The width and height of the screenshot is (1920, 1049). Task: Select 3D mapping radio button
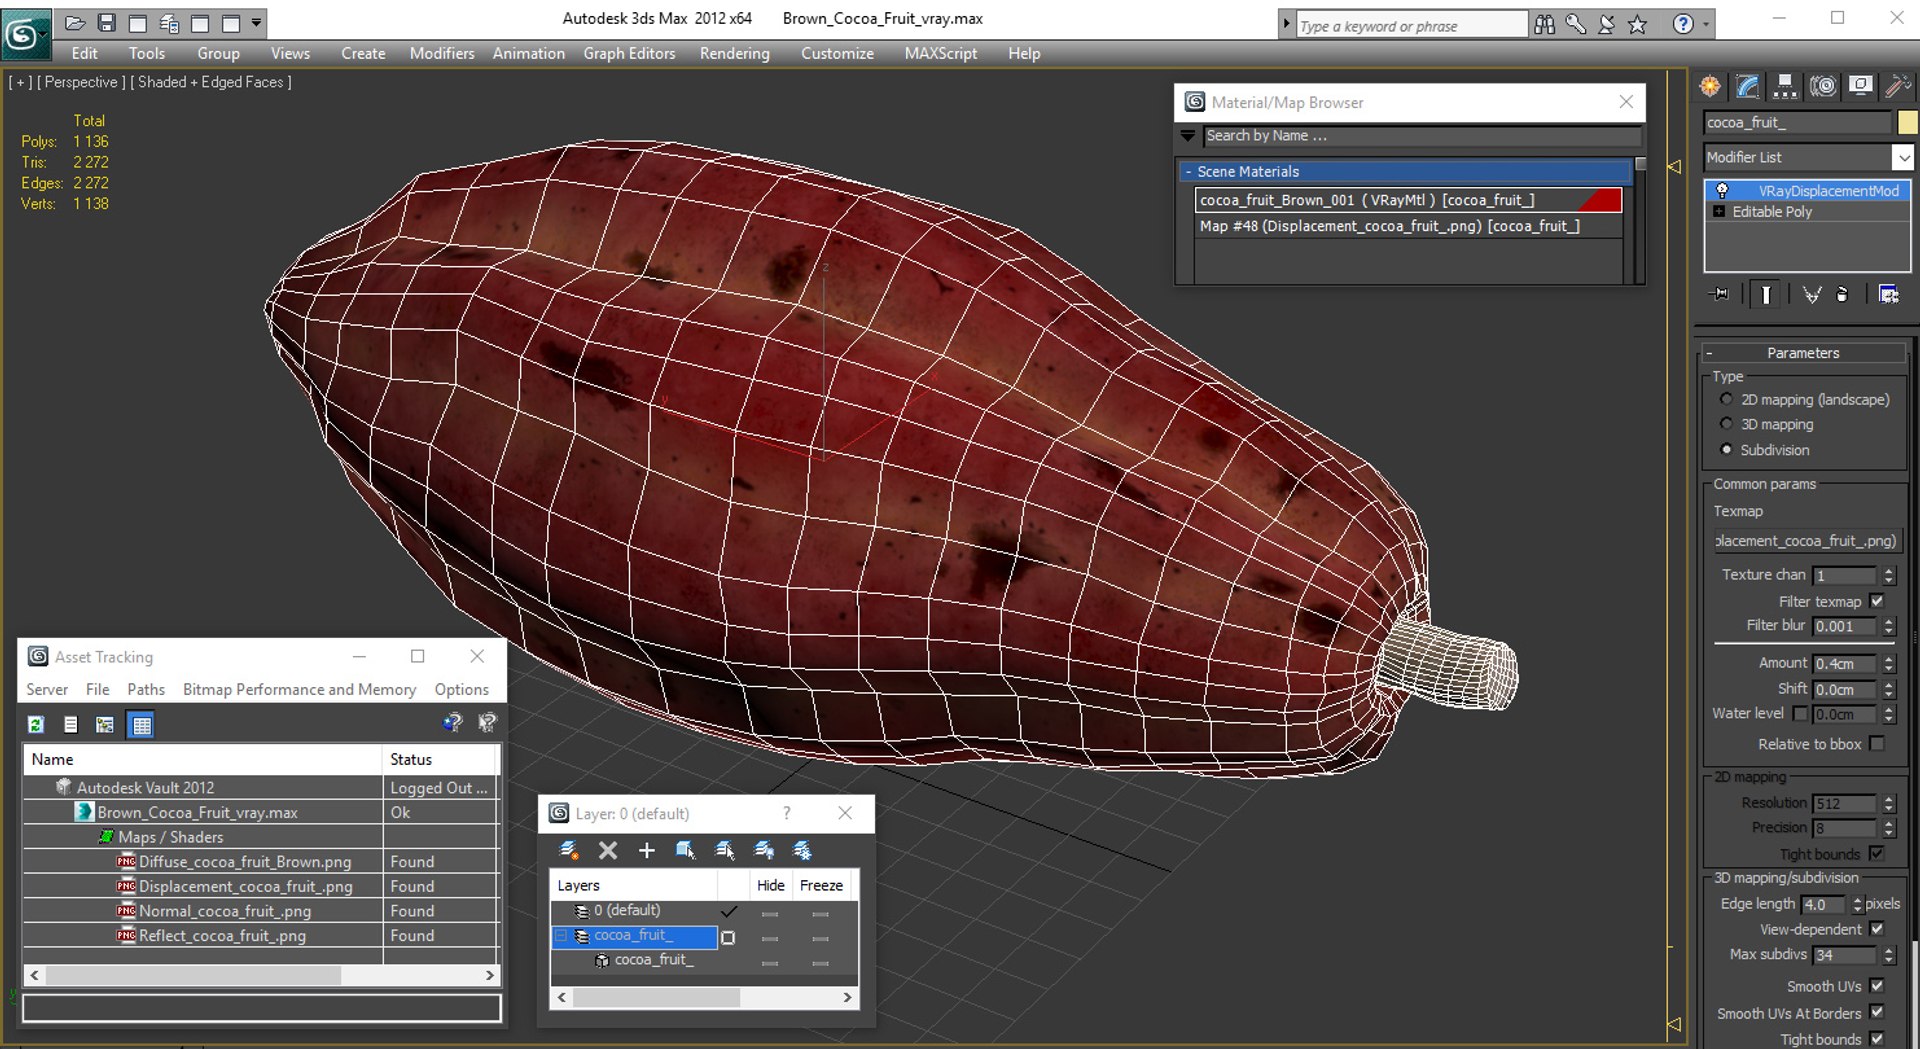(x=1726, y=424)
